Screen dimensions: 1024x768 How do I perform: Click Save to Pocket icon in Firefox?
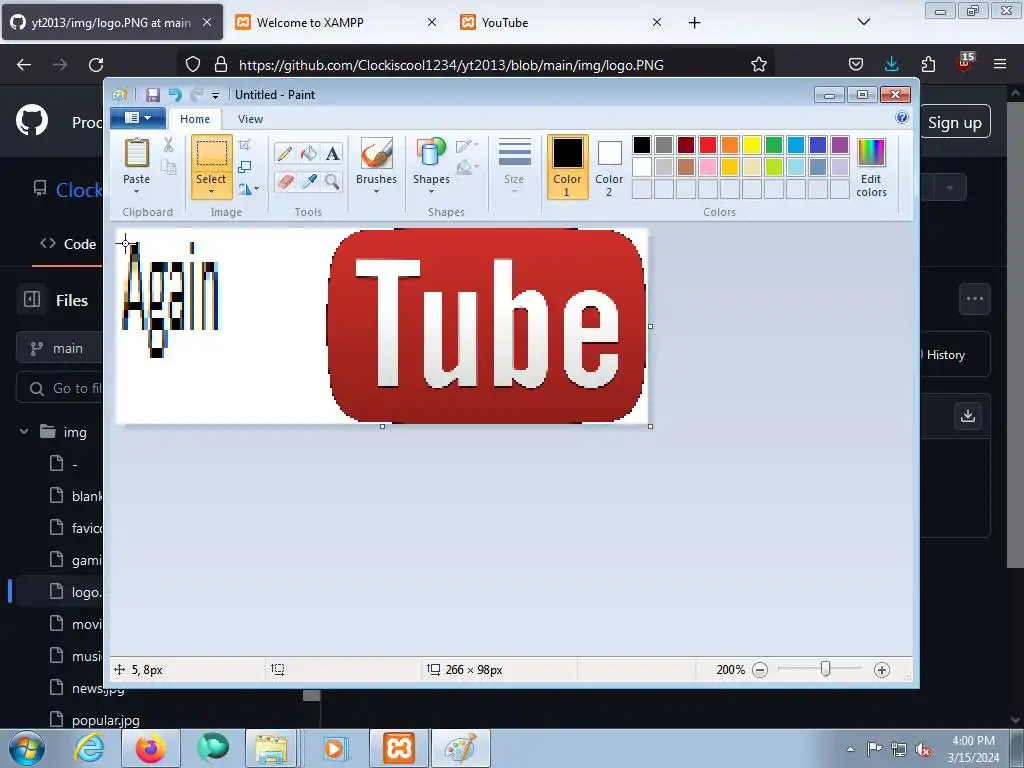point(856,64)
